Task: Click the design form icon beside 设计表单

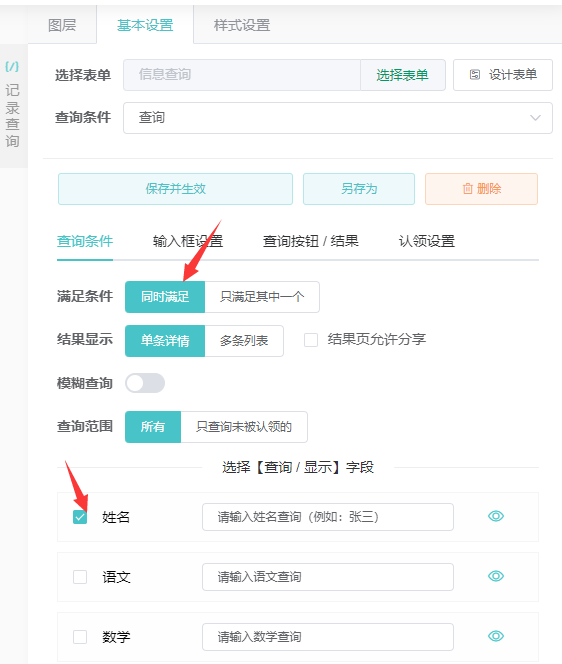Action: pos(475,75)
